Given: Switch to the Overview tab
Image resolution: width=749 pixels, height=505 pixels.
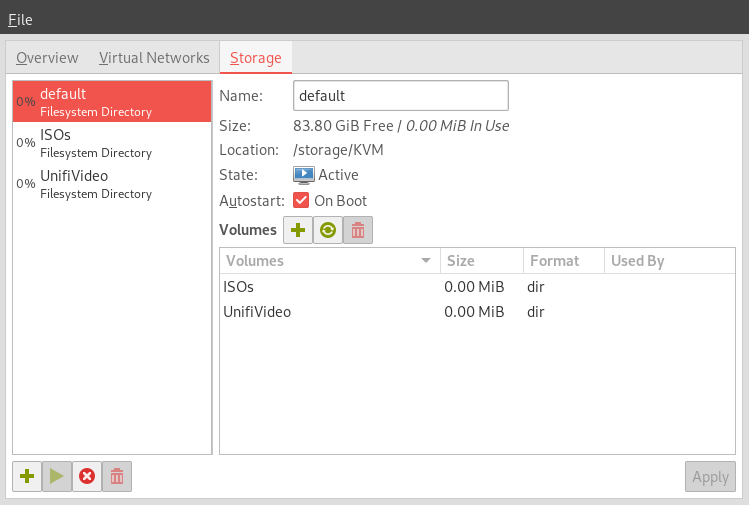Looking at the screenshot, I should 47,58.
